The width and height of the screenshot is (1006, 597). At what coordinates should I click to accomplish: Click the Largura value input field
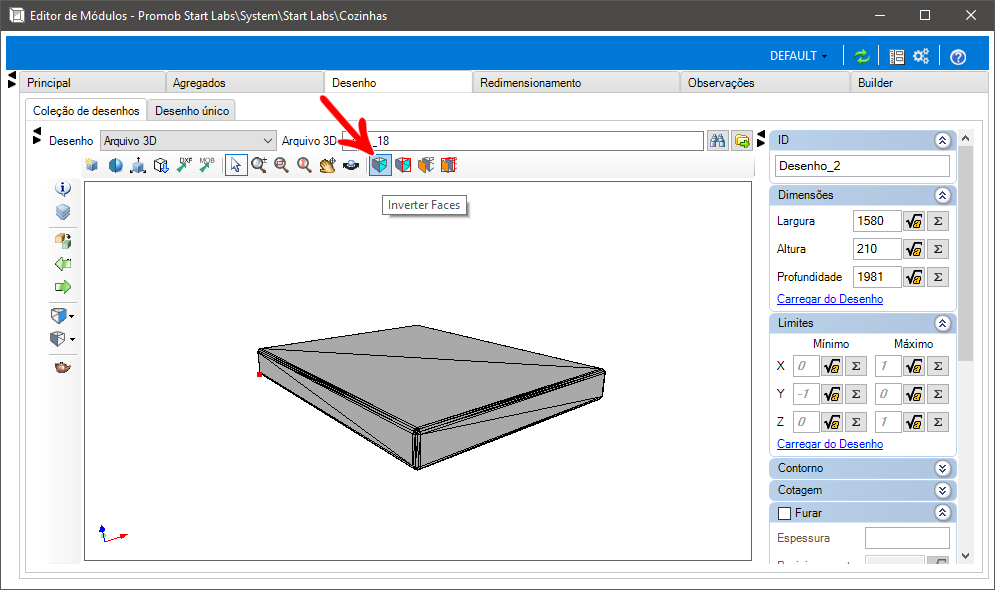876,221
